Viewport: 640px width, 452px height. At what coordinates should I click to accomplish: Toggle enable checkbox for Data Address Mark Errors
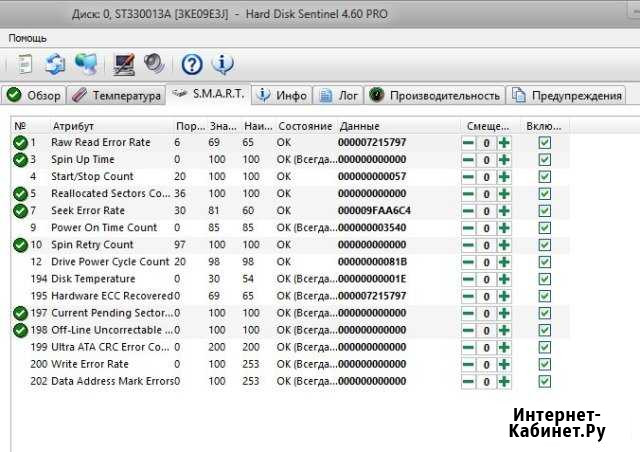tap(544, 381)
